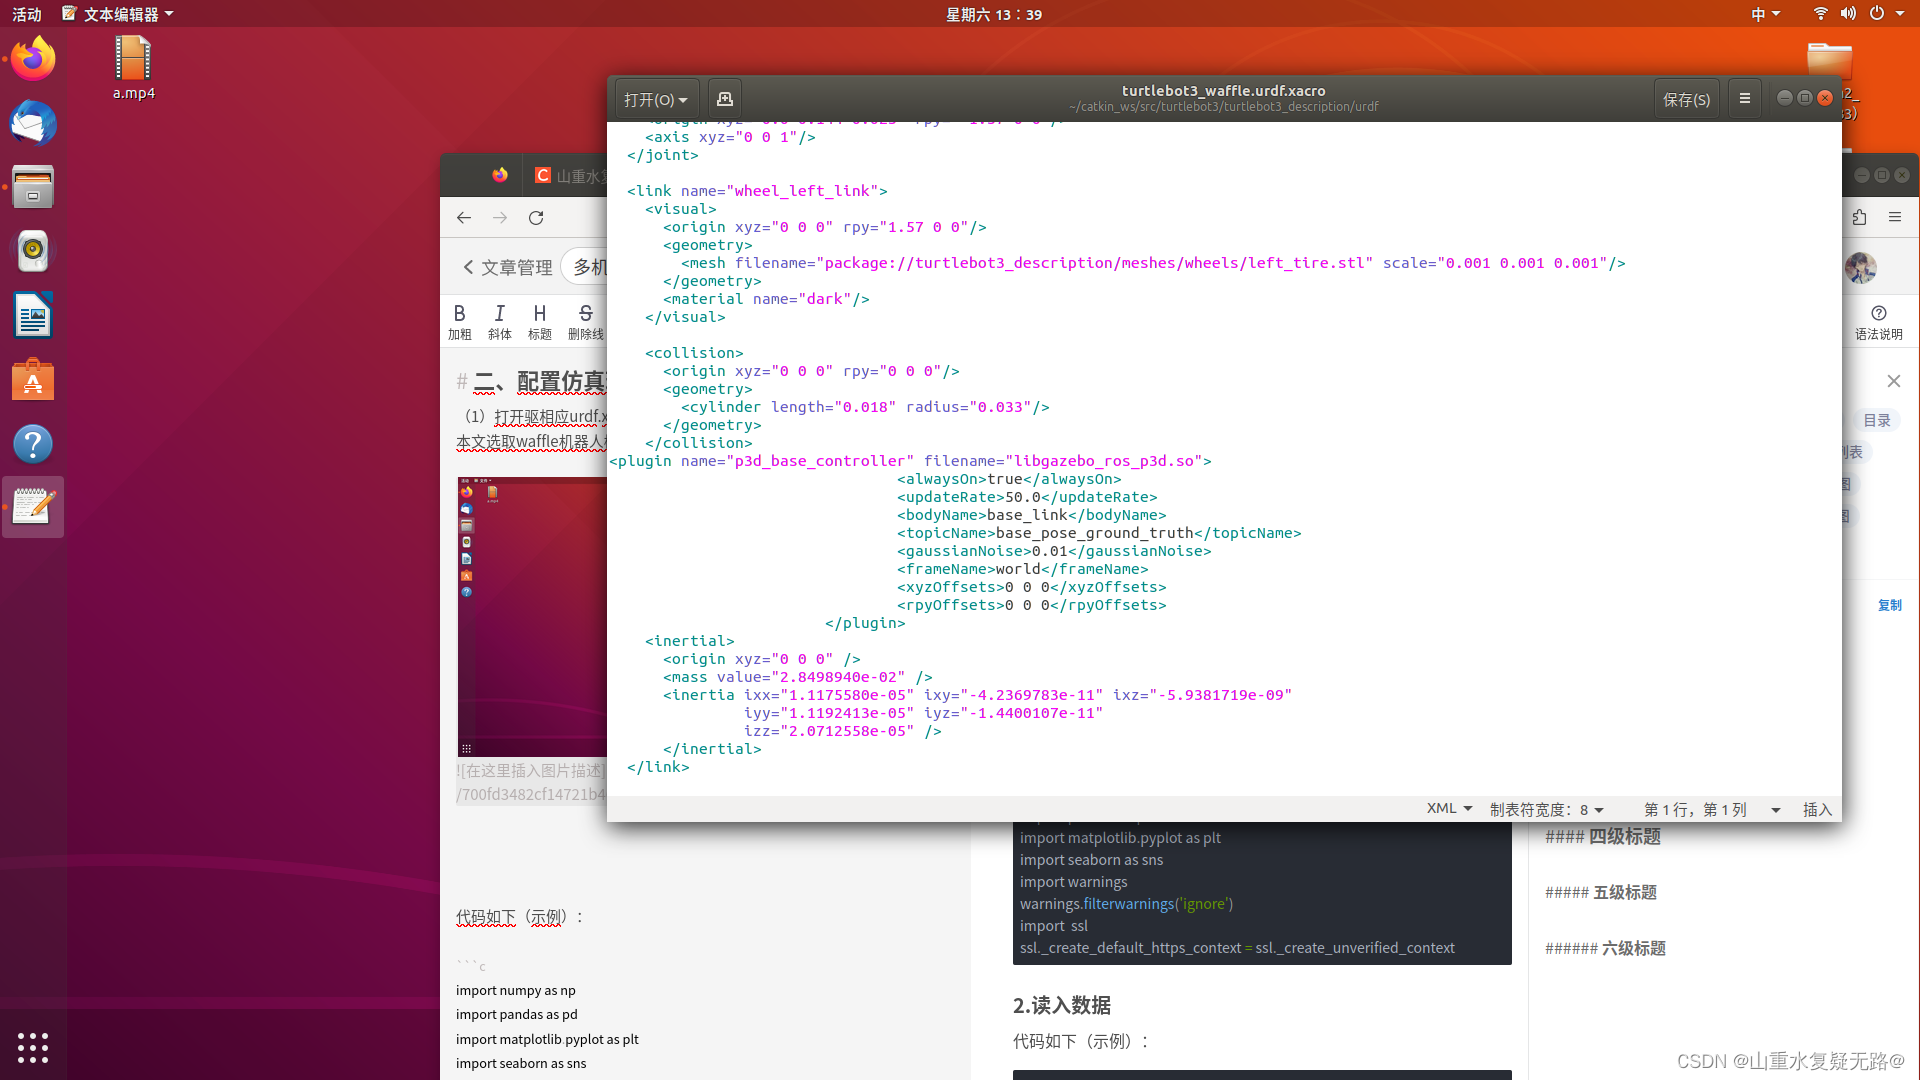1920x1080 pixels.
Task: Open Firefox application menu icon
Action: pos(1895,217)
